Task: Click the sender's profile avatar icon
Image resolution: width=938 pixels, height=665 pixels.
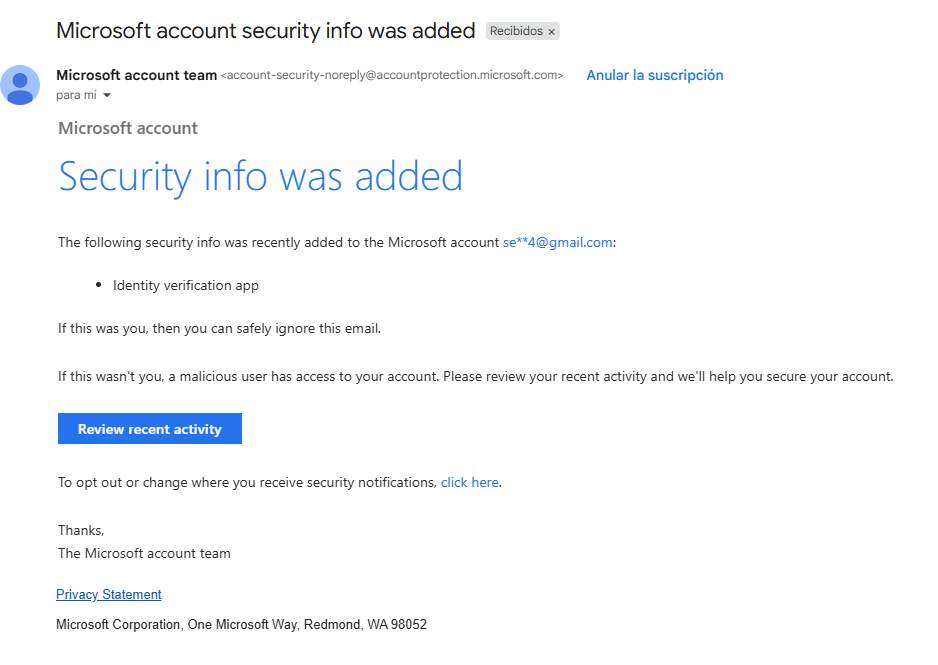Action: (x=20, y=85)
